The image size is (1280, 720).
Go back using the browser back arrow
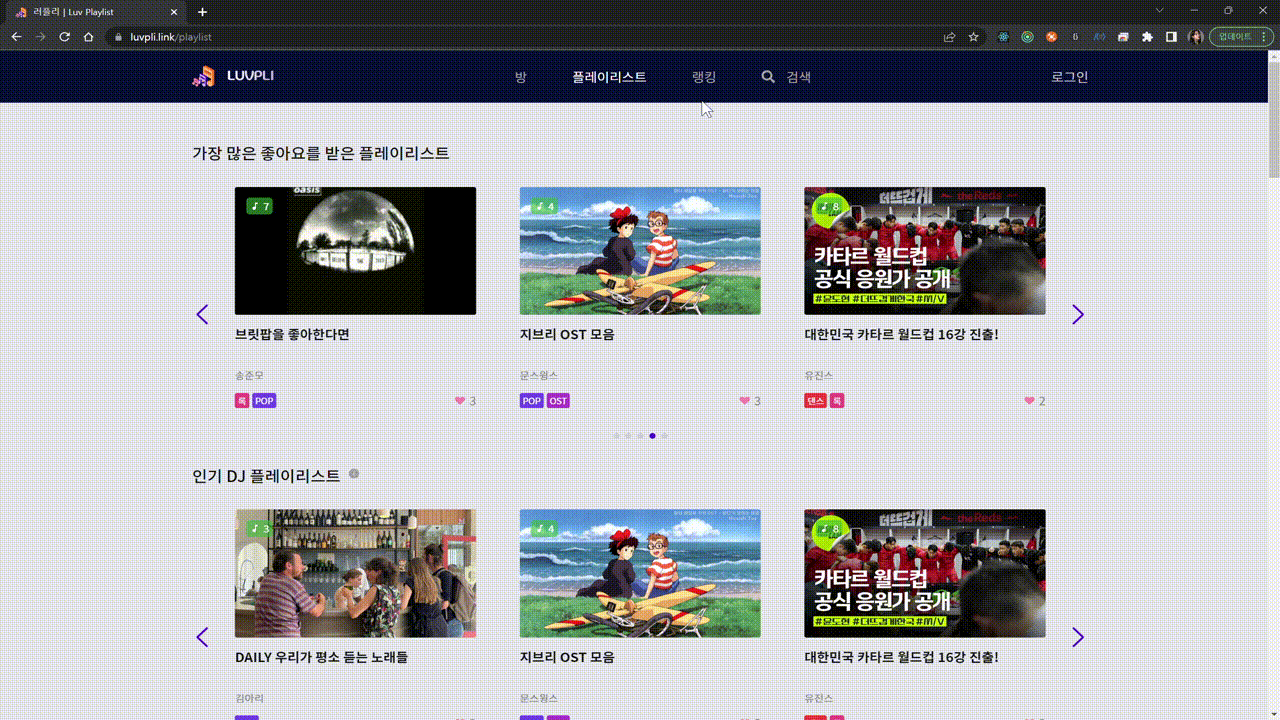tap(16, 37)
